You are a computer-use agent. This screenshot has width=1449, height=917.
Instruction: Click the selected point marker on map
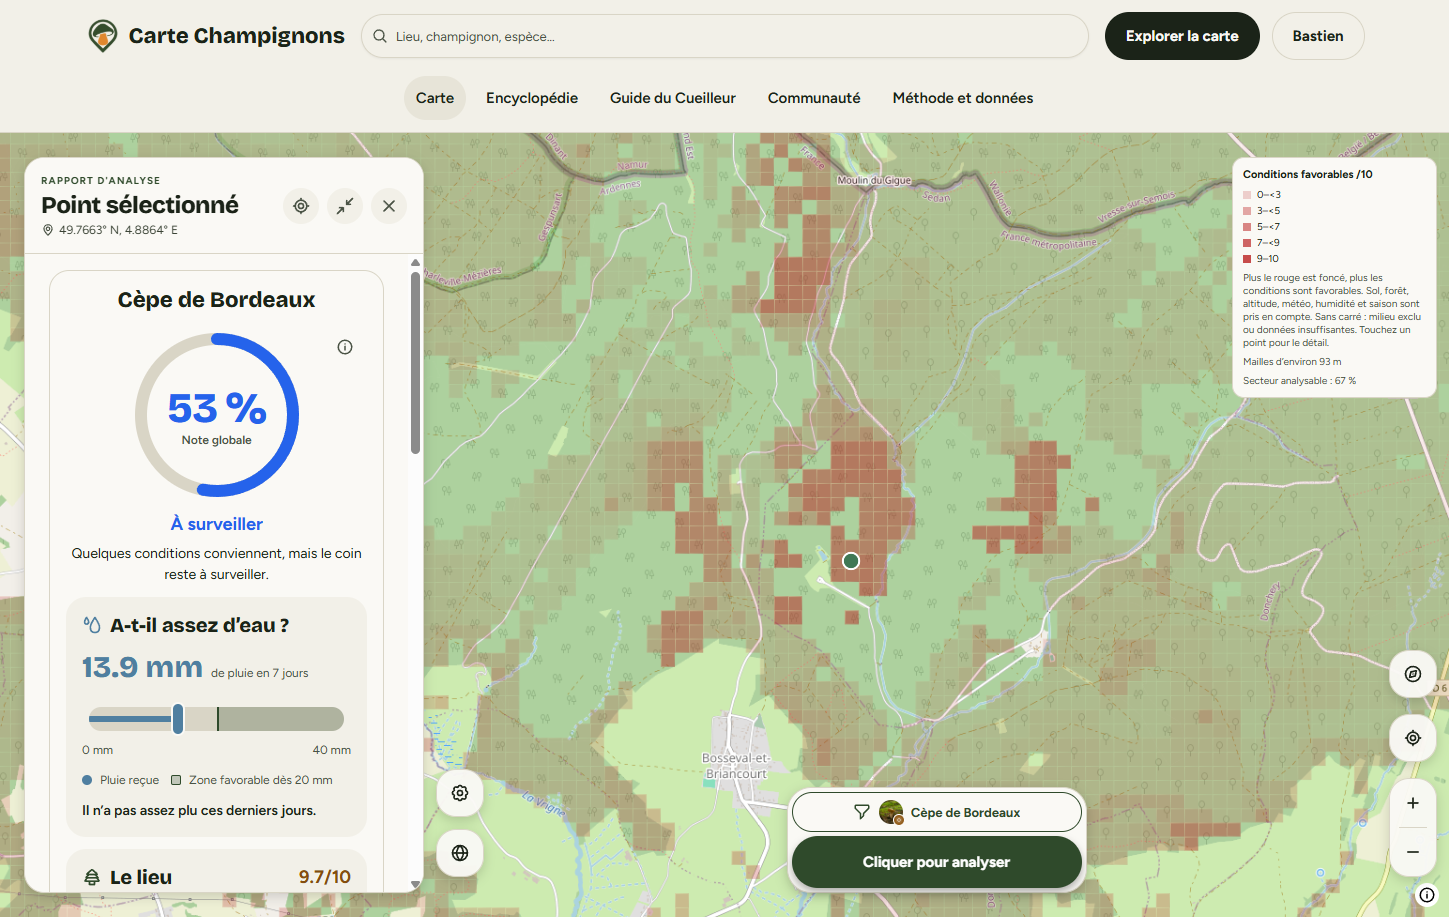point(851,561)
